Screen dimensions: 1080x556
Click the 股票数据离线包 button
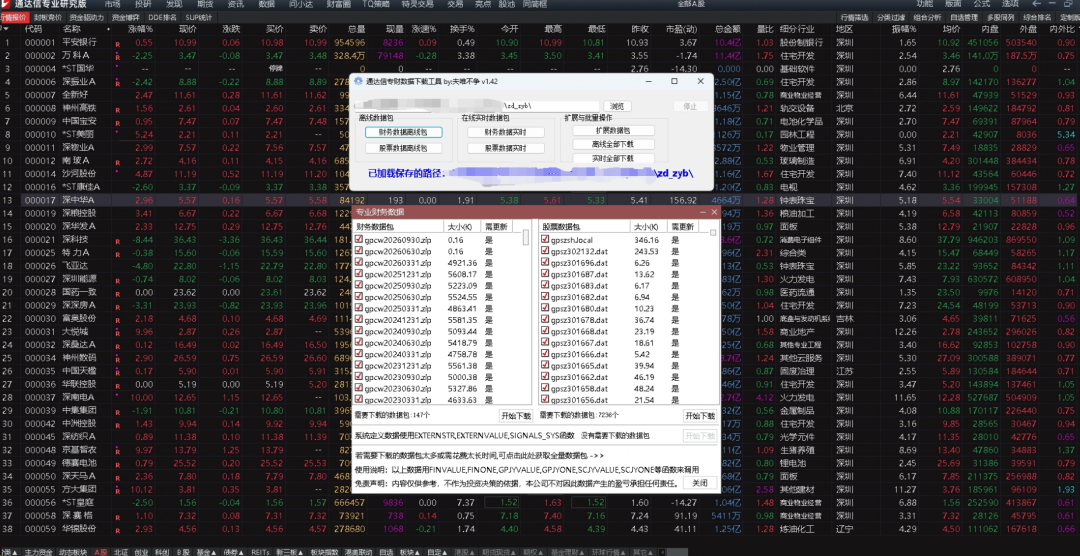pyautogui.click(x=402, y=148)
